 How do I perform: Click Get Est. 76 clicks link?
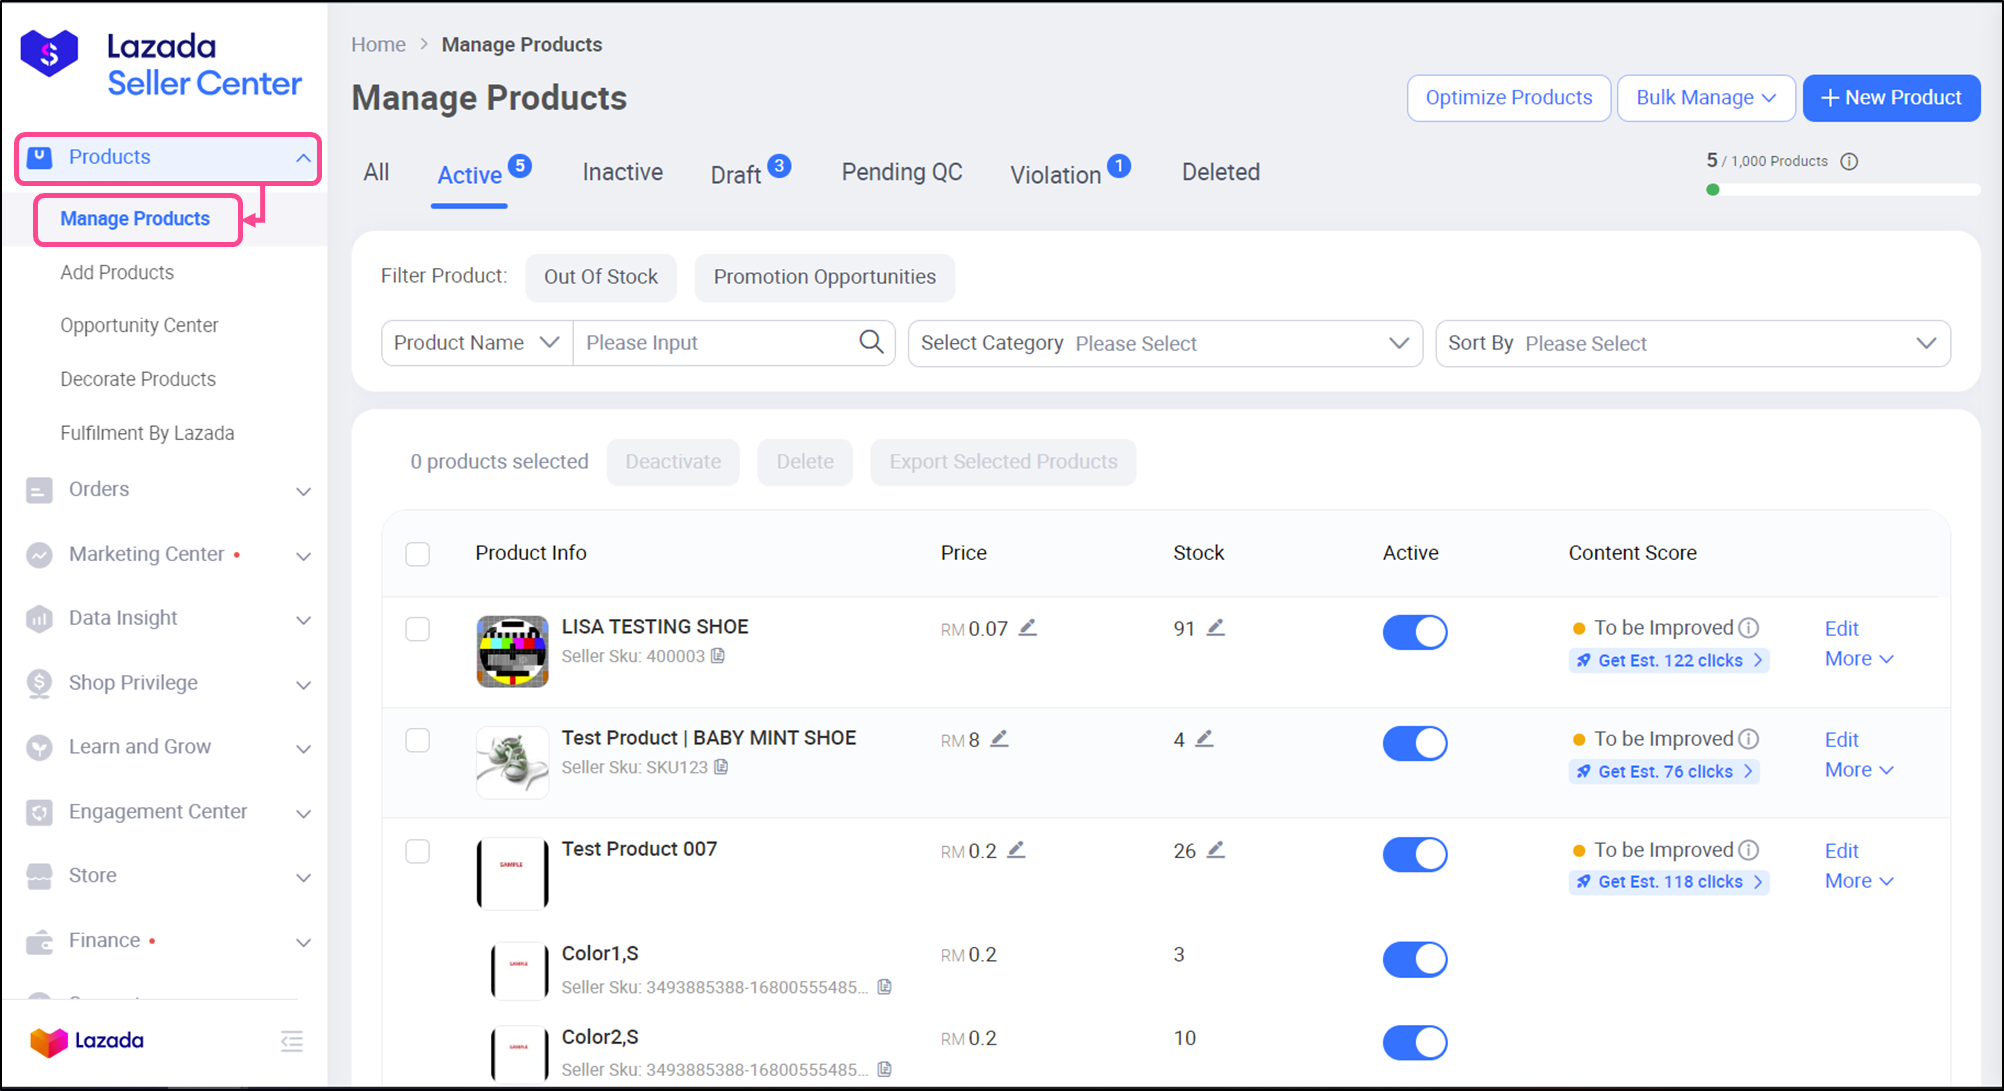(x=1664, y=771)
